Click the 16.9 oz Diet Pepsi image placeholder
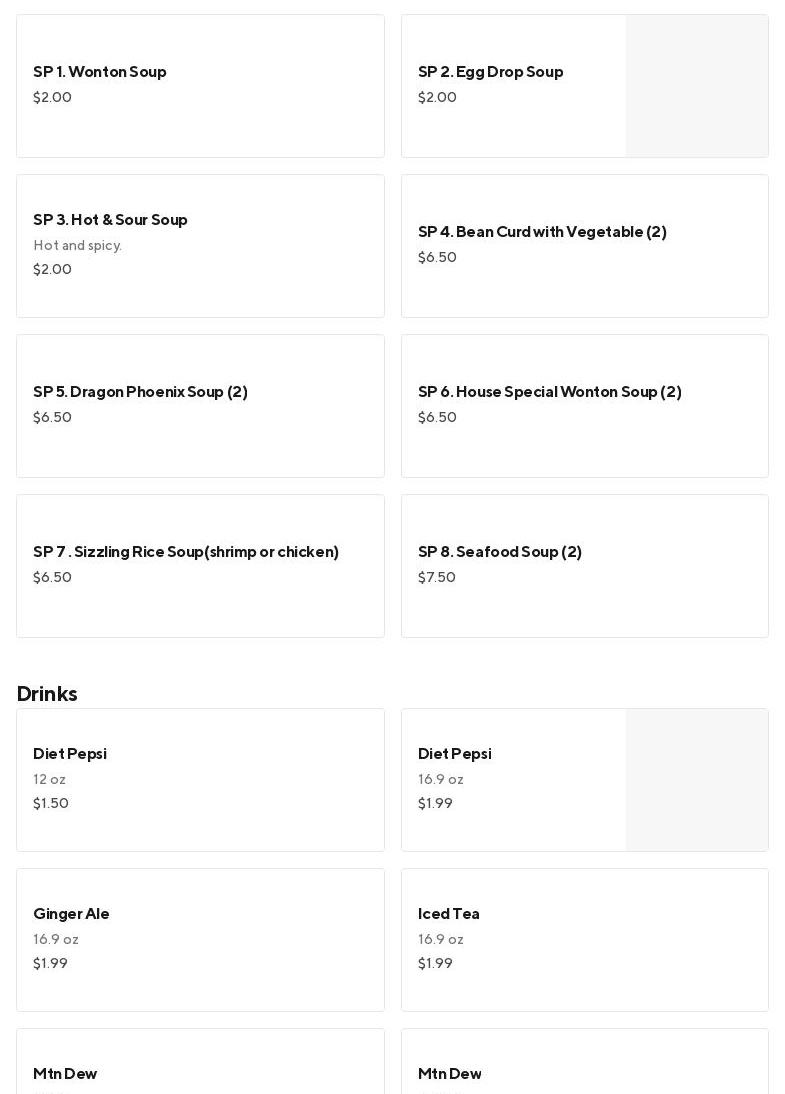785x1094 pixels. tap(697, 780)
